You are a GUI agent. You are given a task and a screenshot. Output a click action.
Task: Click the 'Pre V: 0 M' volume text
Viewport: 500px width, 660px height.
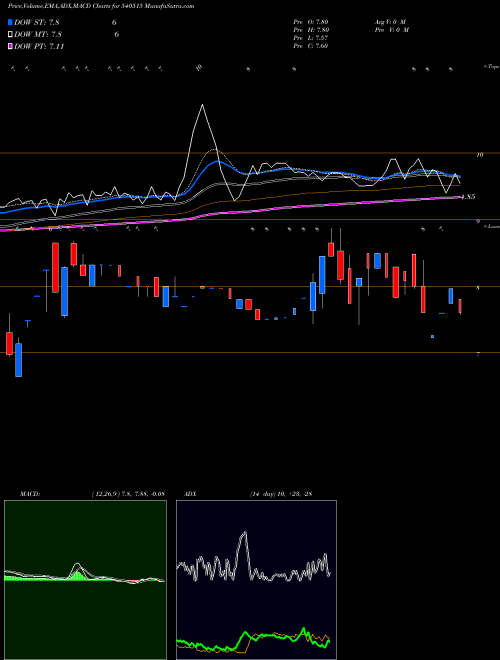pos(391,29)
